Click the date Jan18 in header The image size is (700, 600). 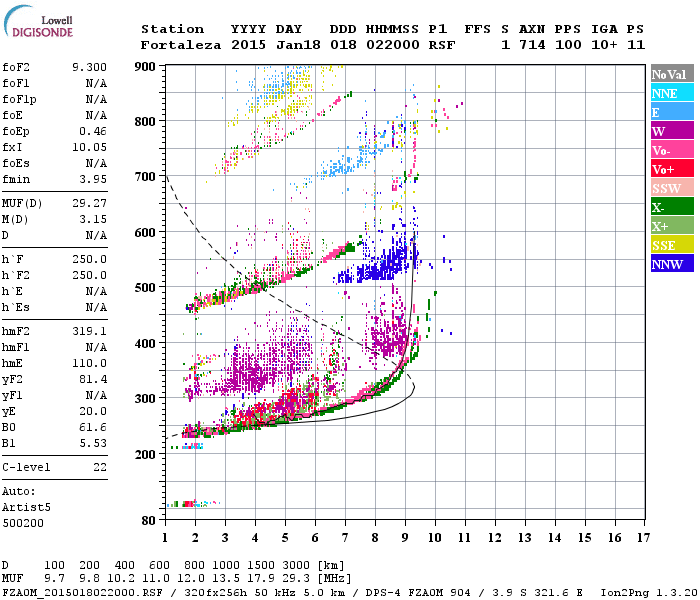click(298, 45)
